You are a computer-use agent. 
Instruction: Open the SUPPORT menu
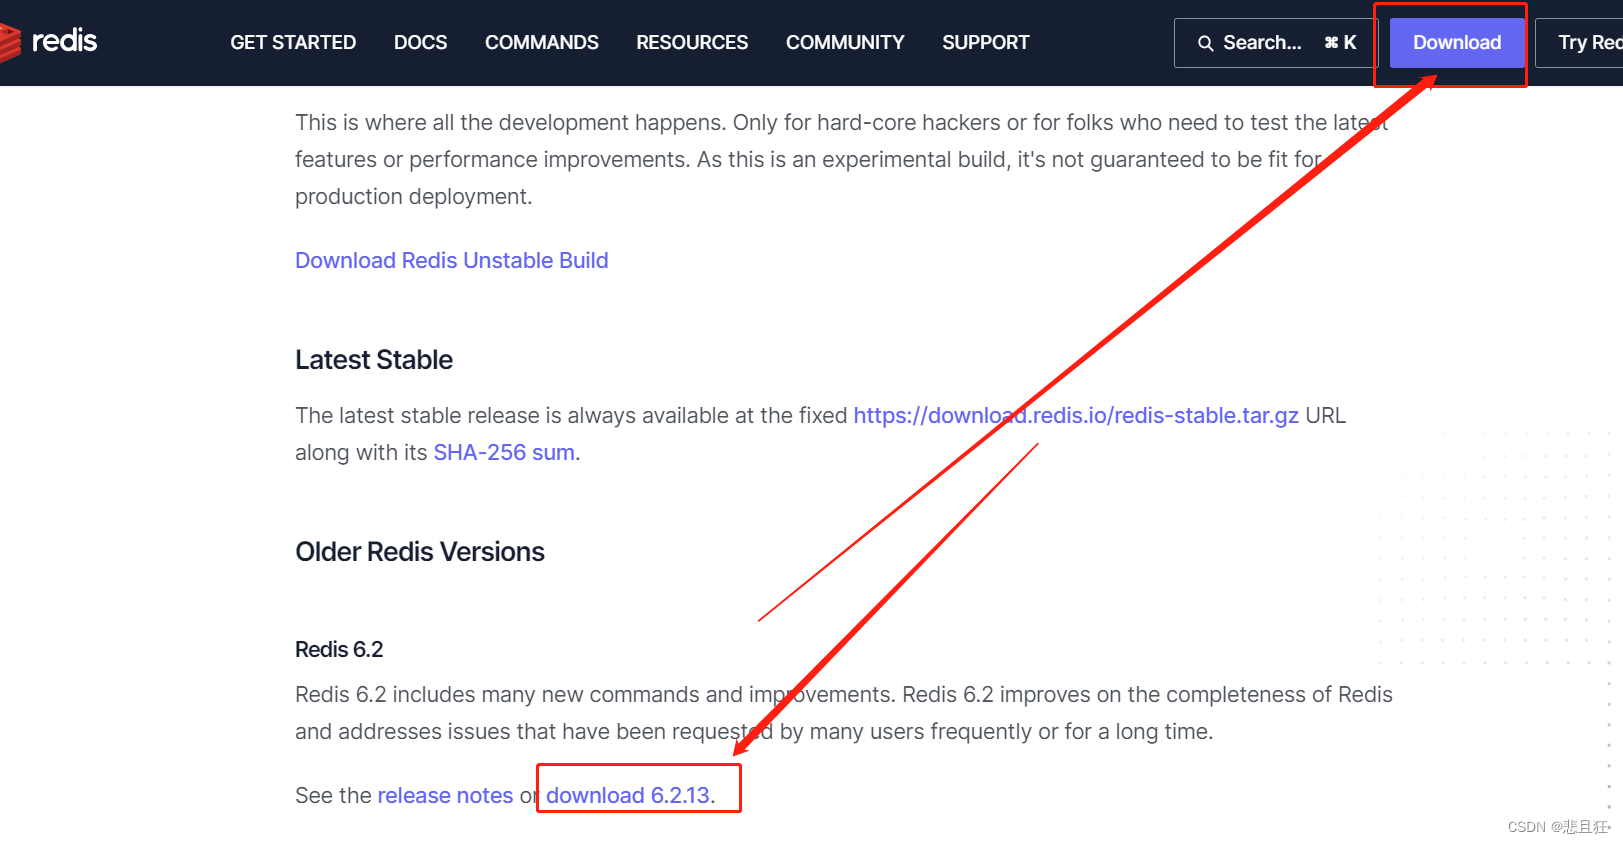(985, 42)
